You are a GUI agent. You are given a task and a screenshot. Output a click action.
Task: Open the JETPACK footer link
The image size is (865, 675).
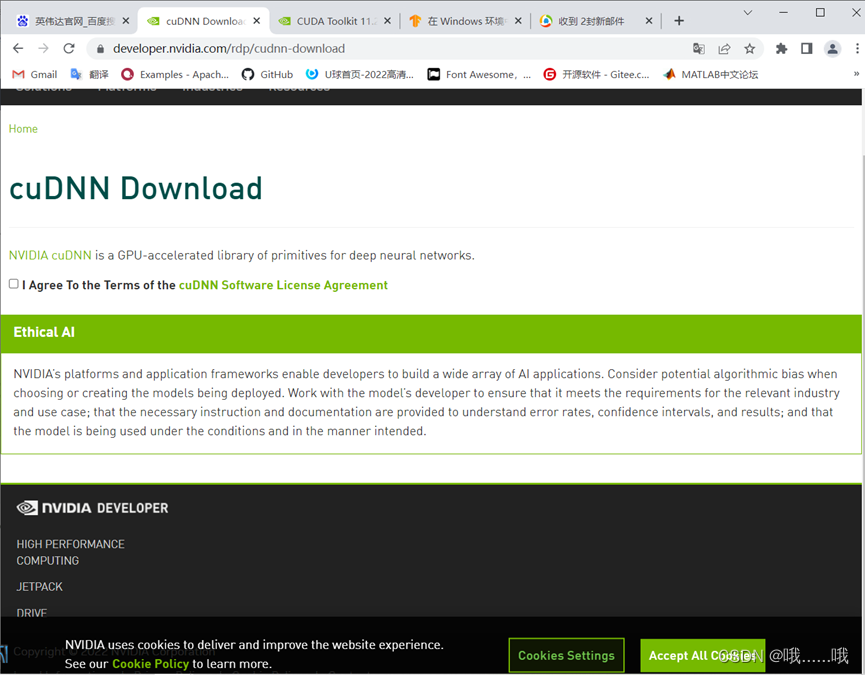pyautogui.click(x=40, y=587)
